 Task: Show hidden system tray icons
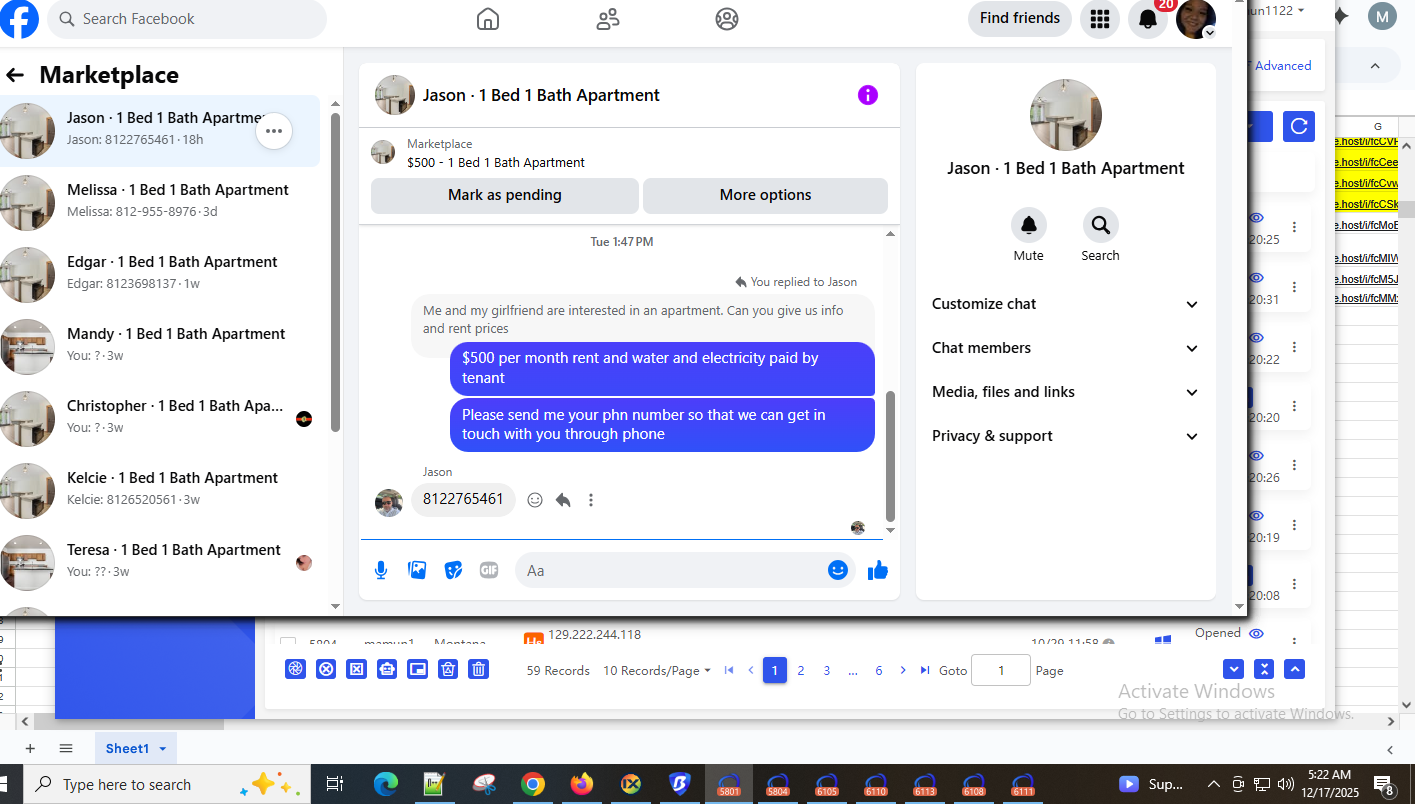pyautogui.click(x=1213, y=784)
